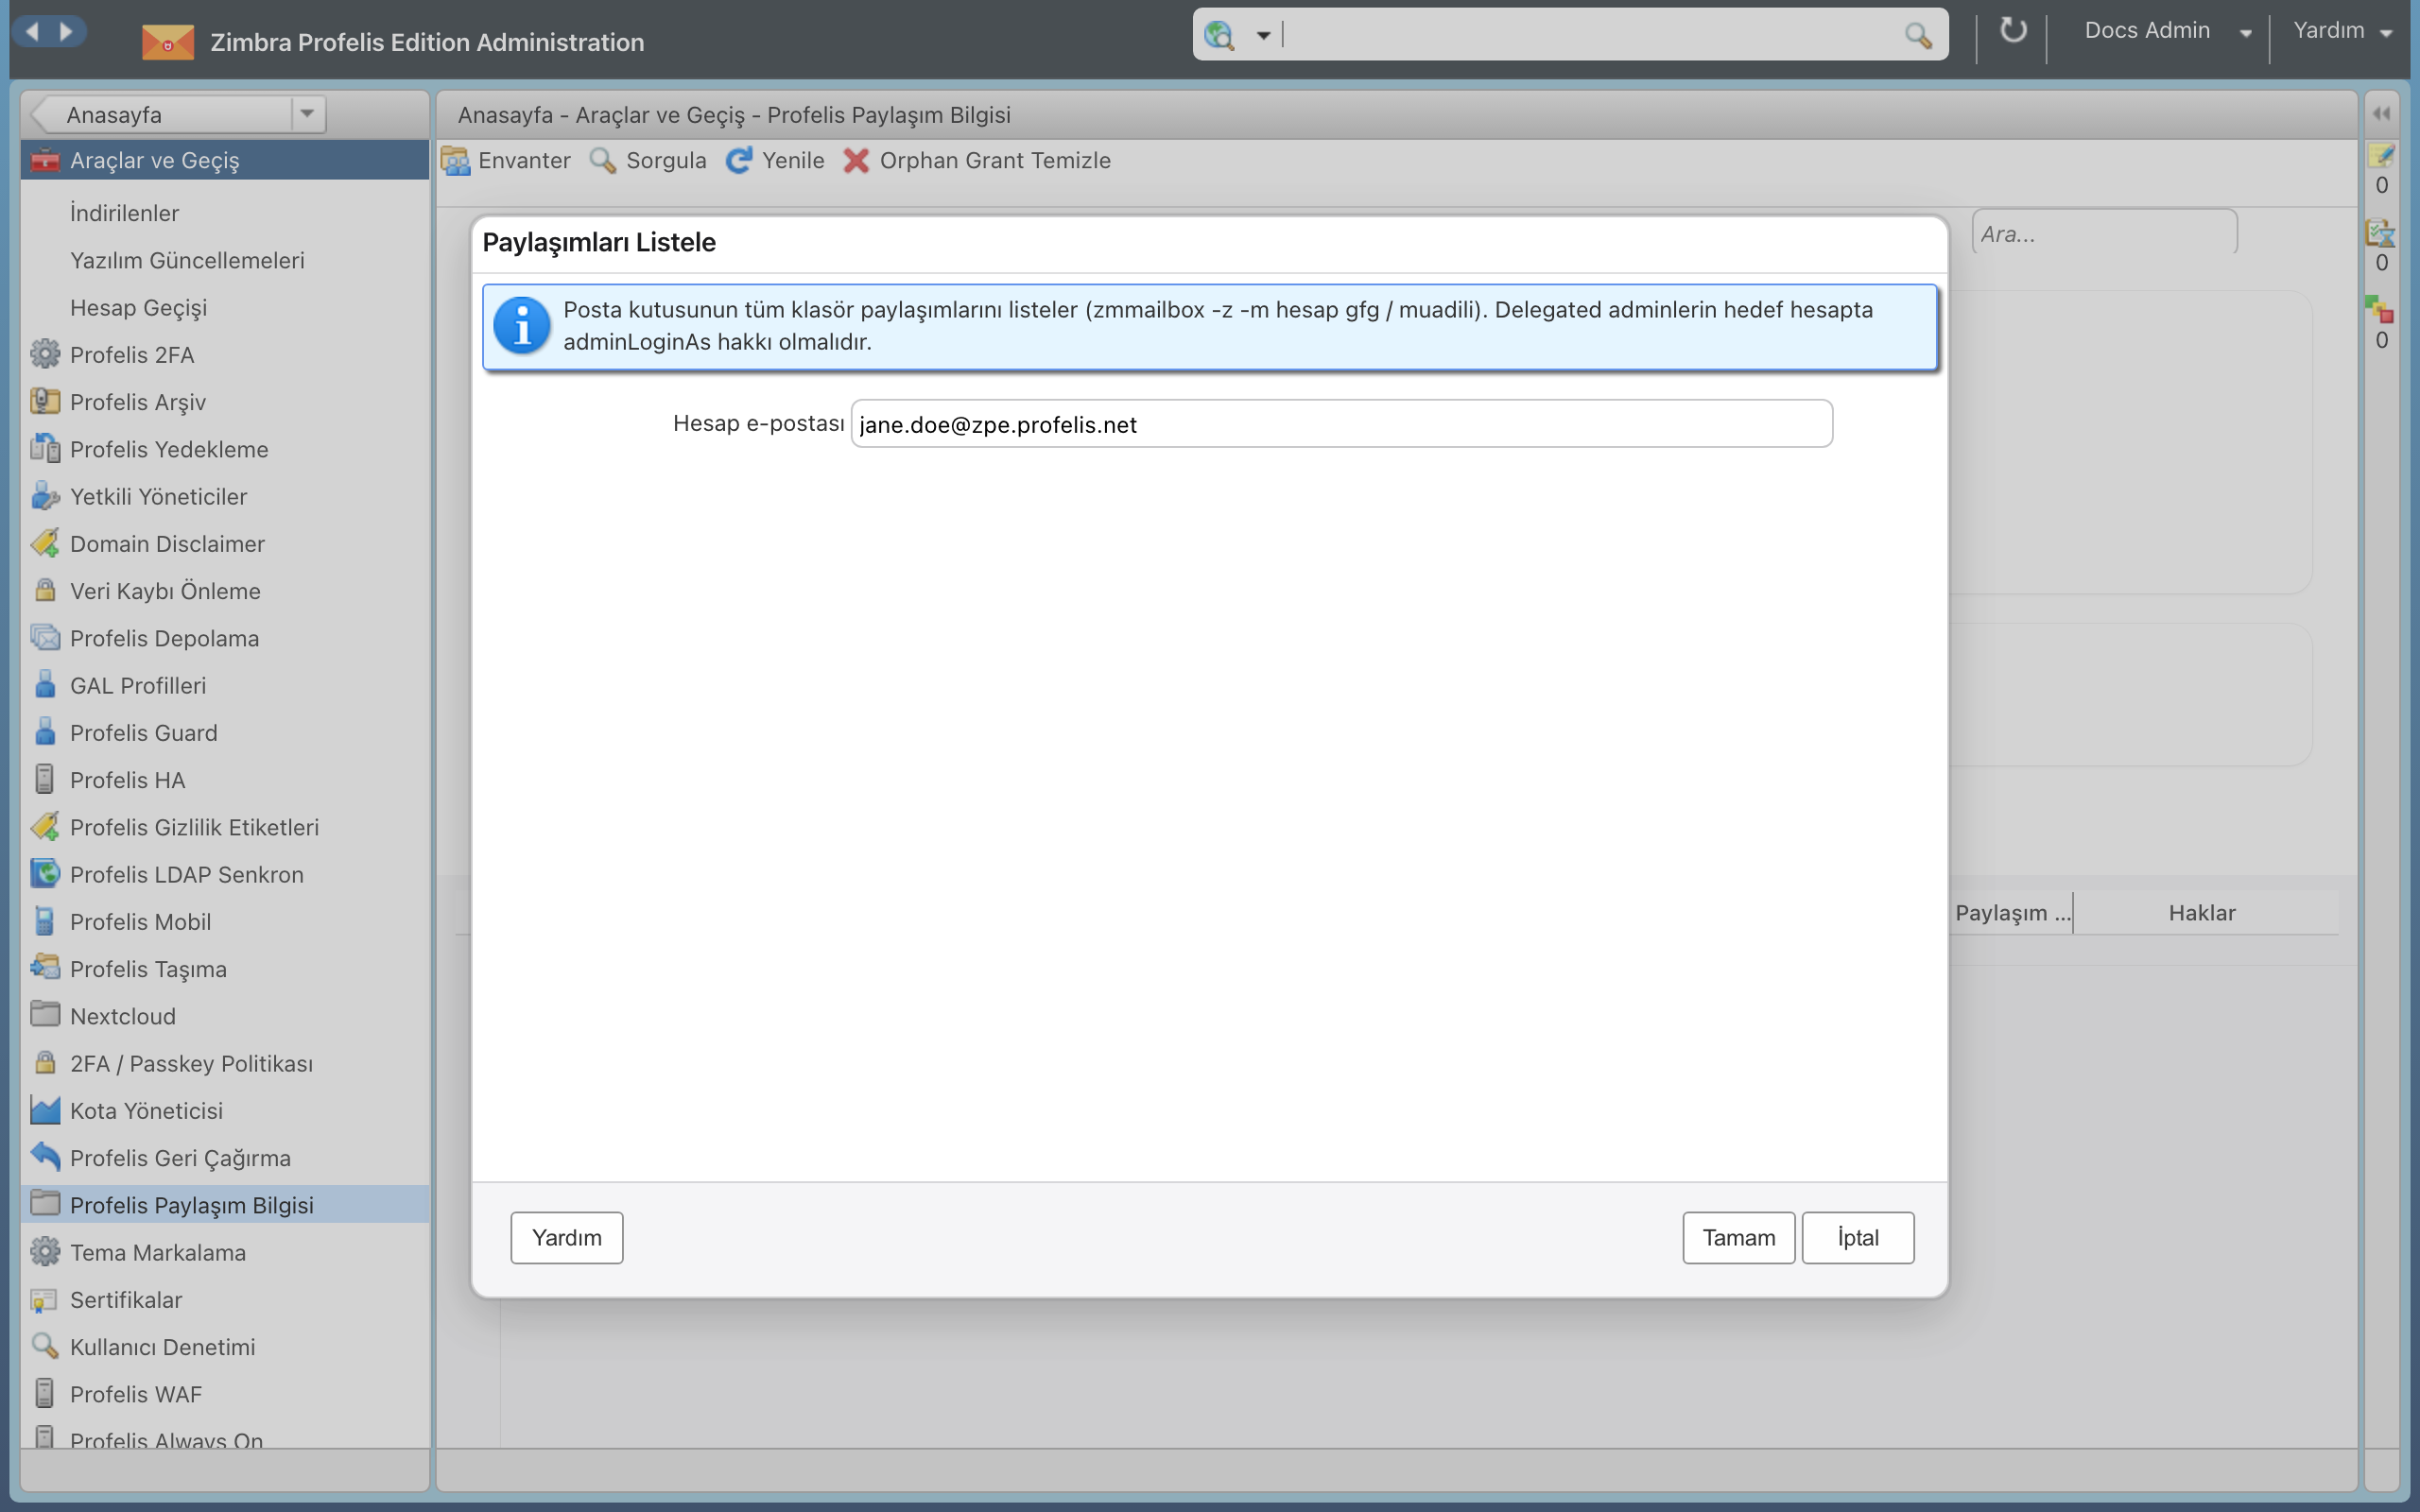Click the Hesap e-postası input field
This screenshot has height=1512, width=2420.
point(1341,424)
